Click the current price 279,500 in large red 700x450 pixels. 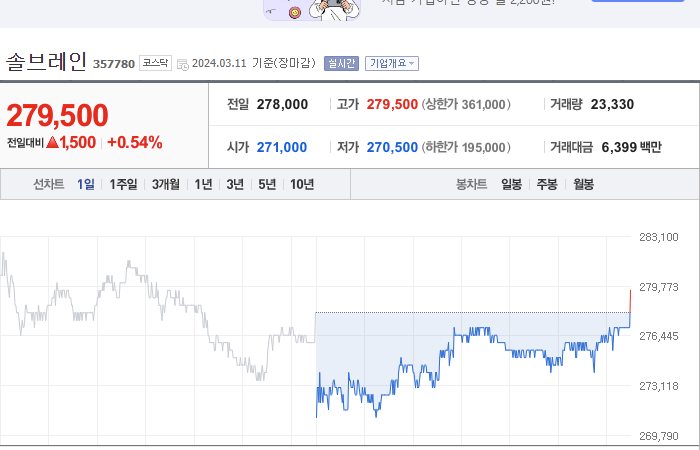point(57,115)
